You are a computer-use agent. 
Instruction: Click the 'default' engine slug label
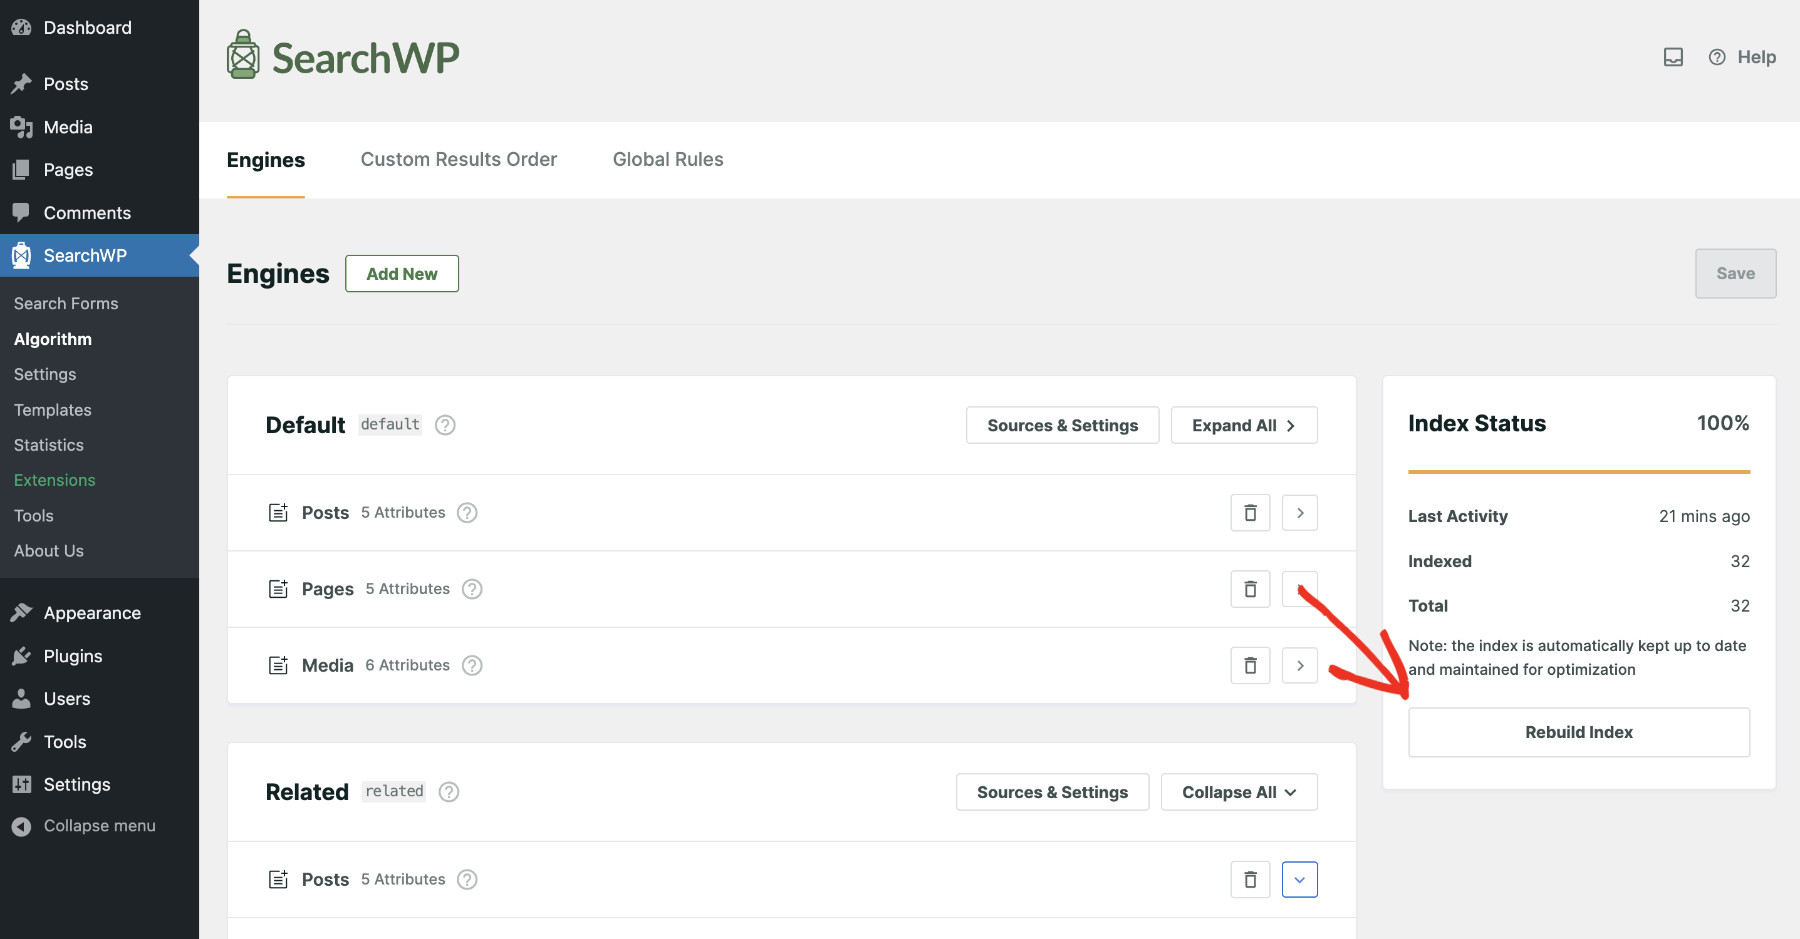coord(390,425)
